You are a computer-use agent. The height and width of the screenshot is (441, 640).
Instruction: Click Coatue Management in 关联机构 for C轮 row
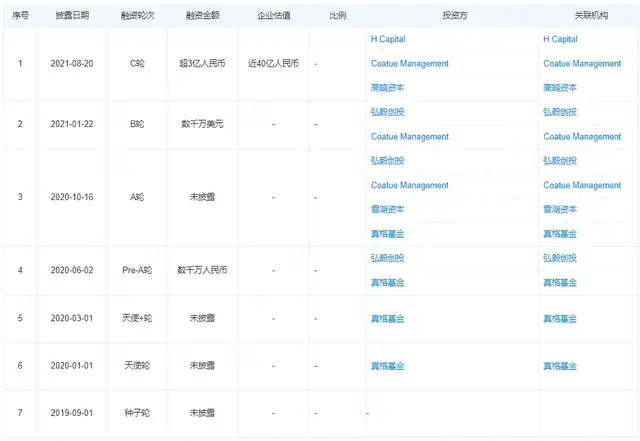(x=582, y=64)
